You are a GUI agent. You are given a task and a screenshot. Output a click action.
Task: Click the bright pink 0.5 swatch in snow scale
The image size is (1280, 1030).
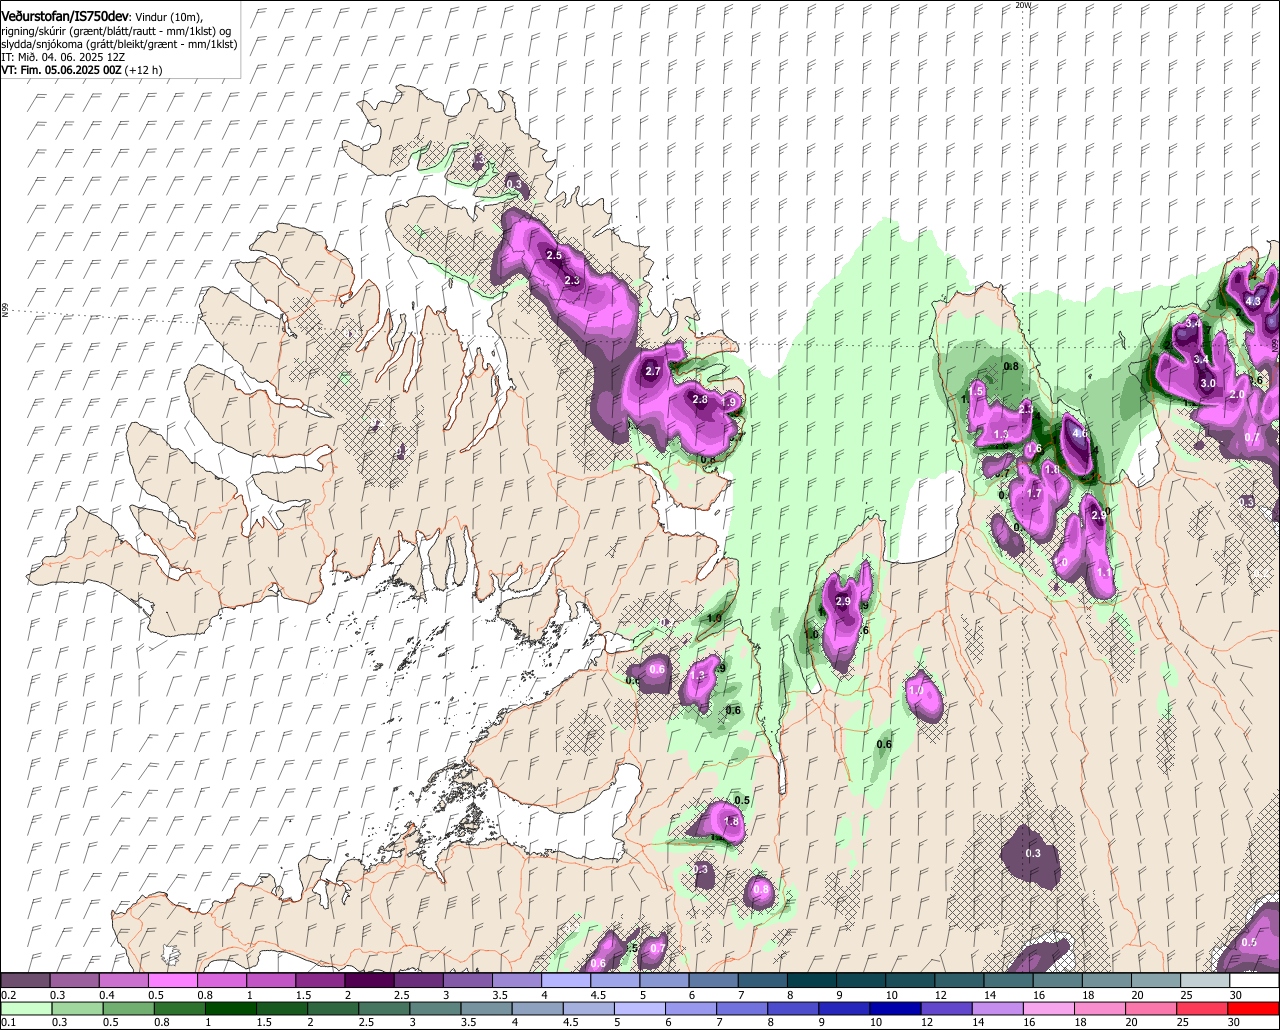pyautogui.click(x=172, y=981)
